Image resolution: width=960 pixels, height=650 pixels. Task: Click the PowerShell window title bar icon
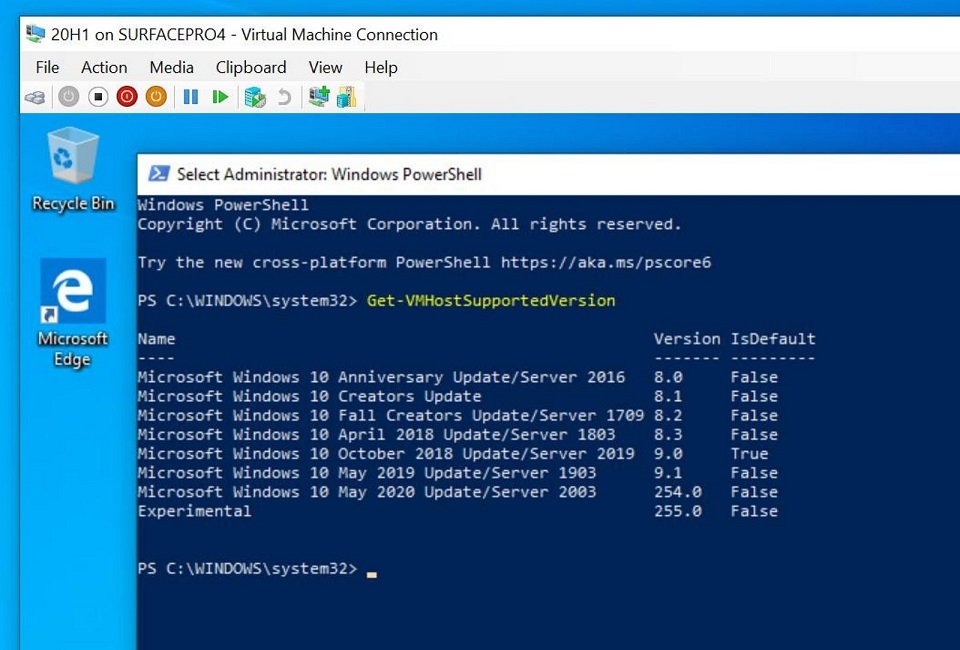click(158, 174)
